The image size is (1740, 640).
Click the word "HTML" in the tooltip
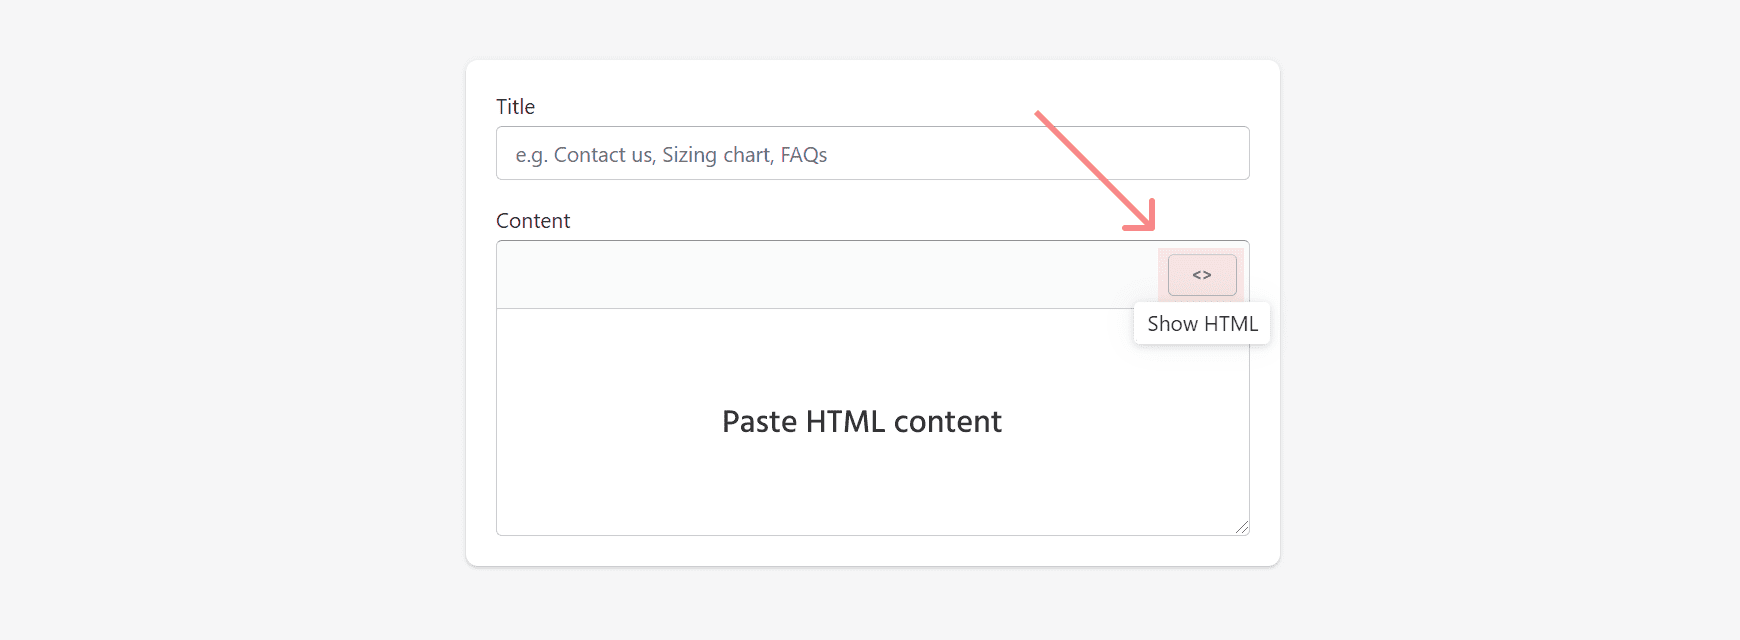point(1231,324)
